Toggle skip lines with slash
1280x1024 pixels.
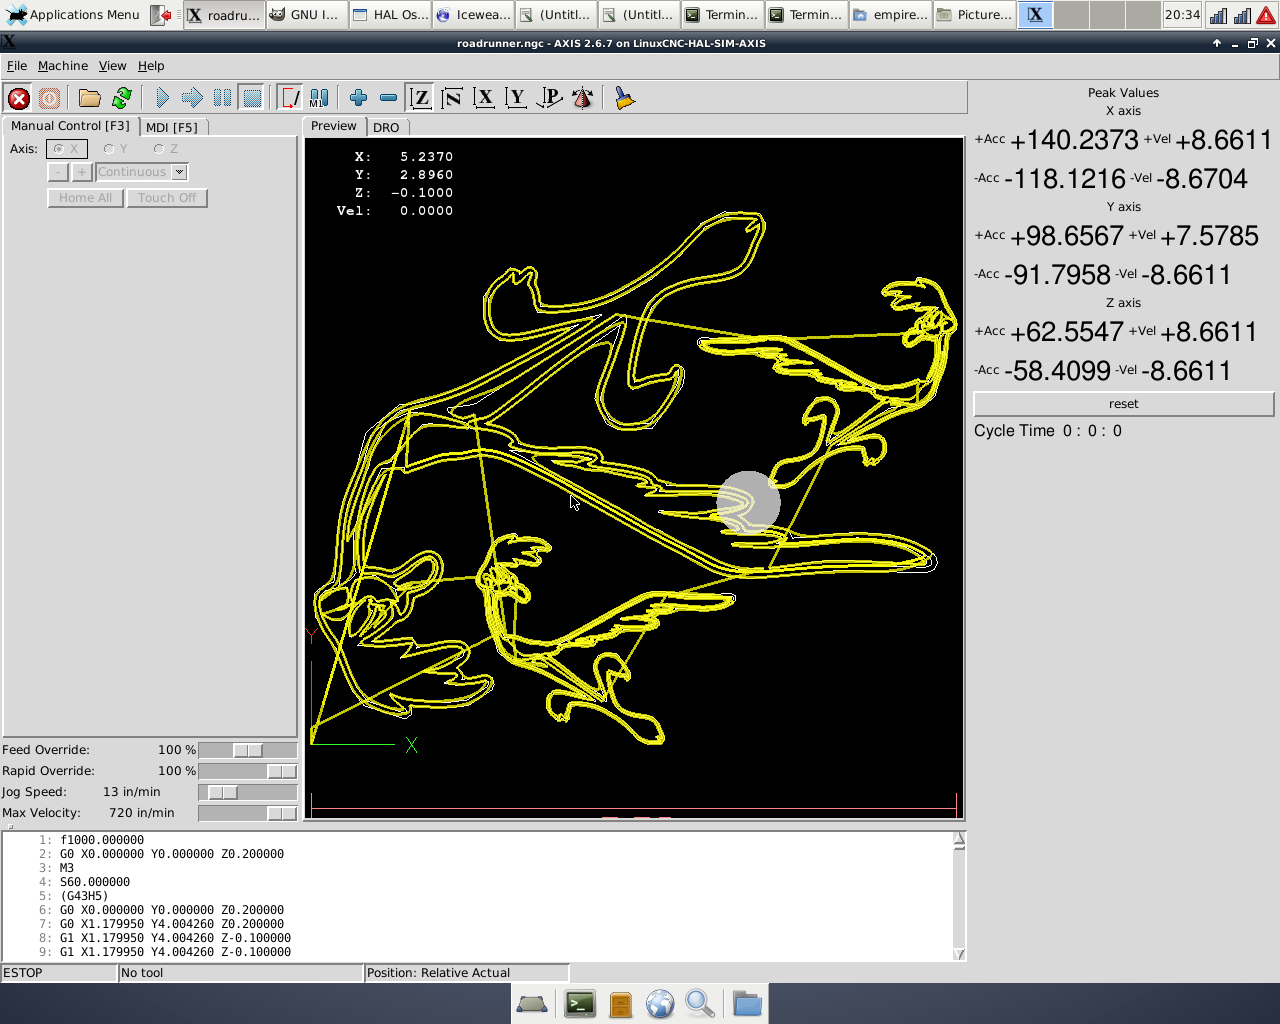tap(289, 98)
